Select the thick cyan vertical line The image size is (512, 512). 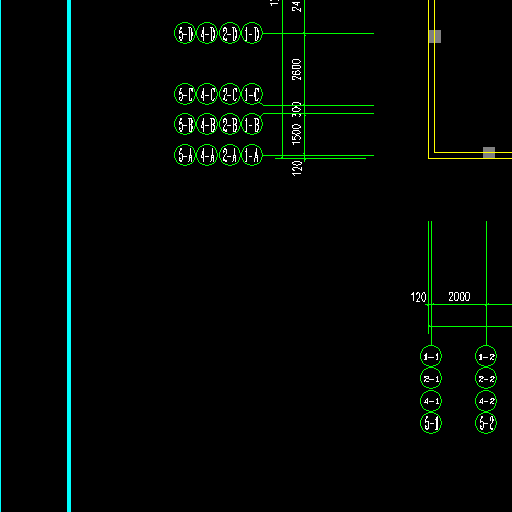(x=69, y=256)
